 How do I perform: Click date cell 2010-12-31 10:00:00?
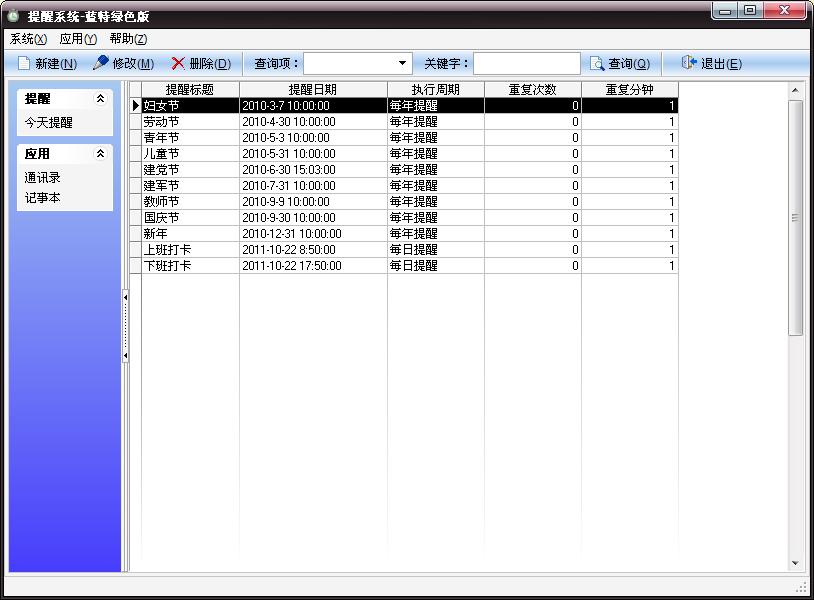tap(313, 234)
